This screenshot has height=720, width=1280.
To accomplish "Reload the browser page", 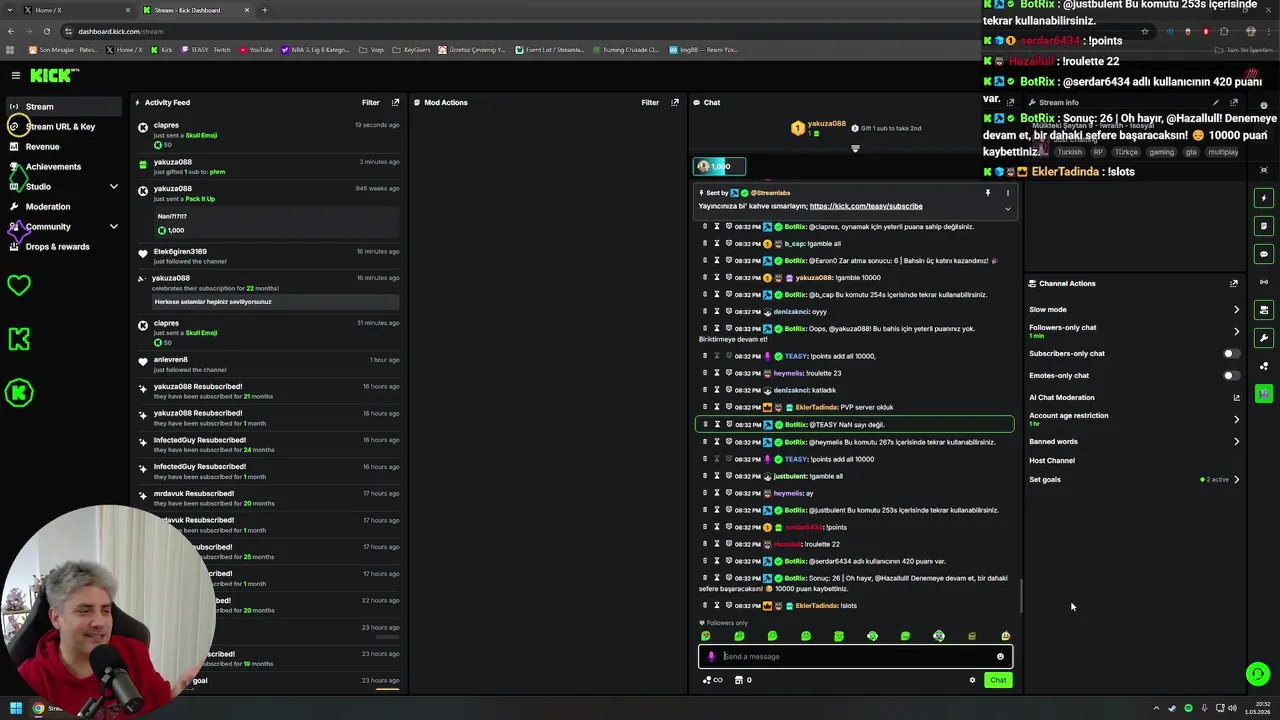I will coord(46,31).
